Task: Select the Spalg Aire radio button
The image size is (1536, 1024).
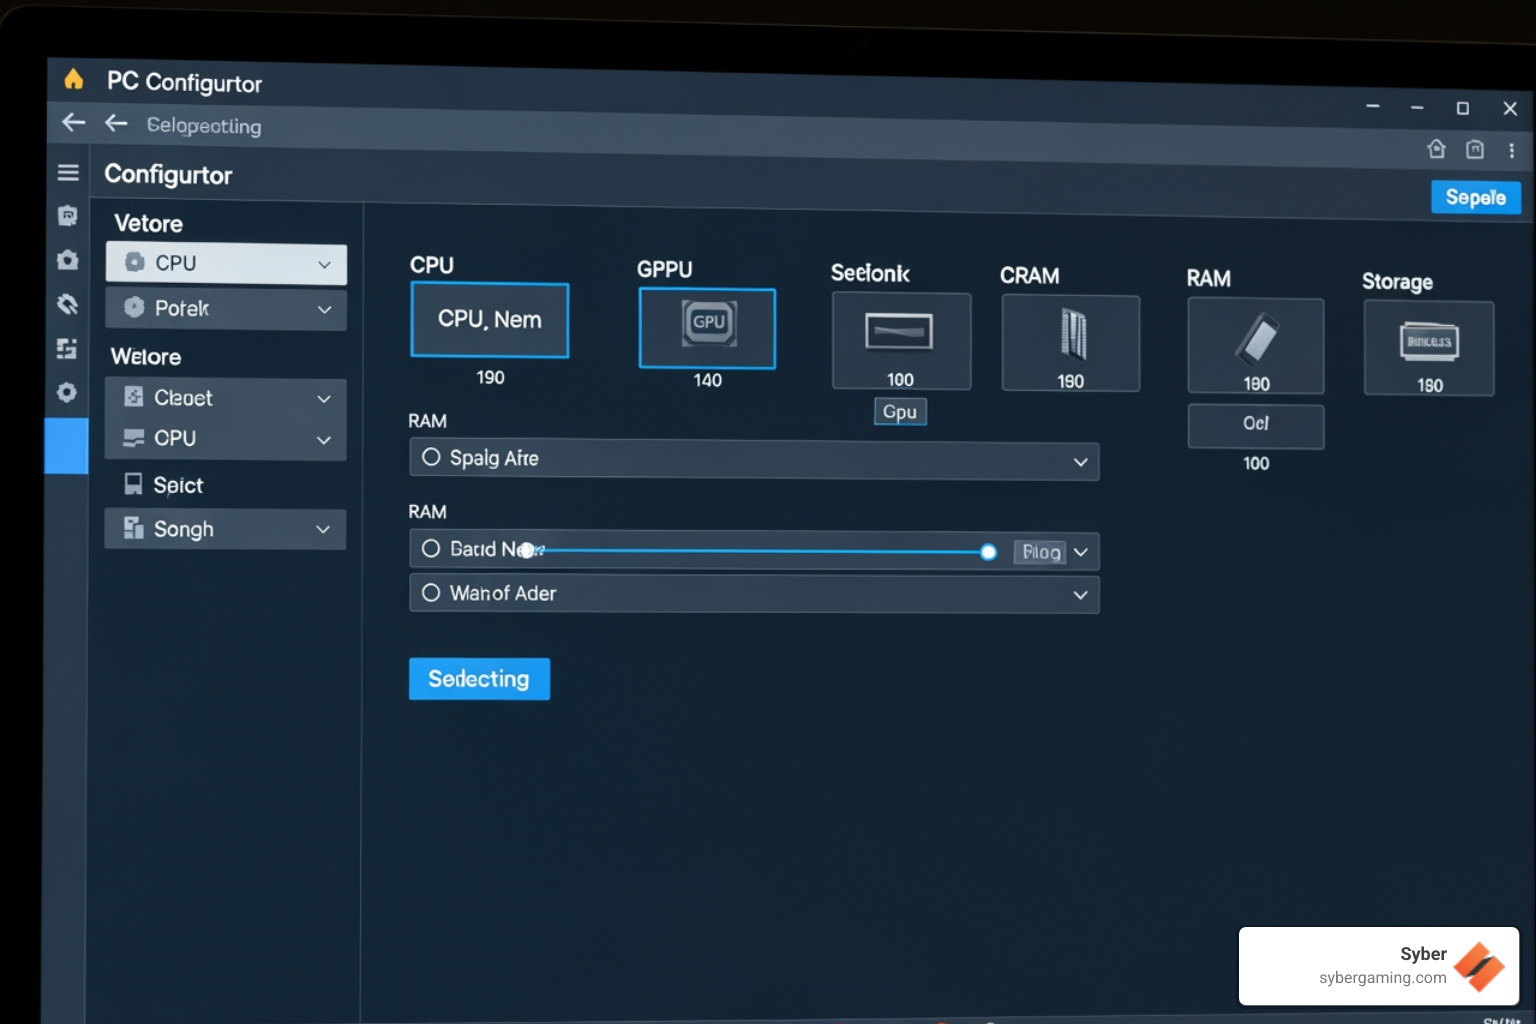Action: (x=431, y=457)
